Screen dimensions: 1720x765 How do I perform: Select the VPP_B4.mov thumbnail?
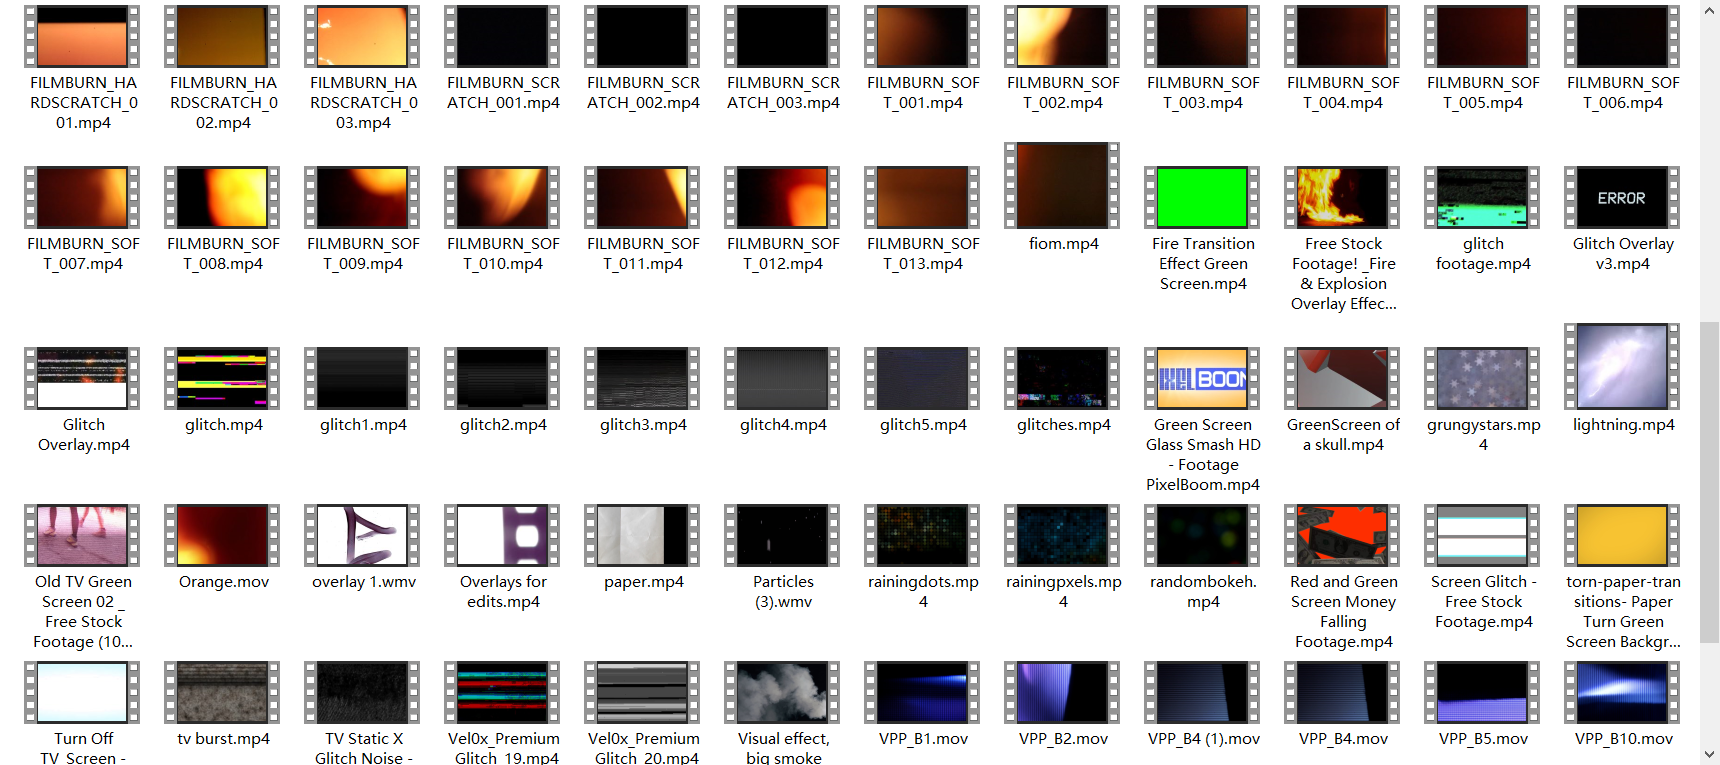1342,693
